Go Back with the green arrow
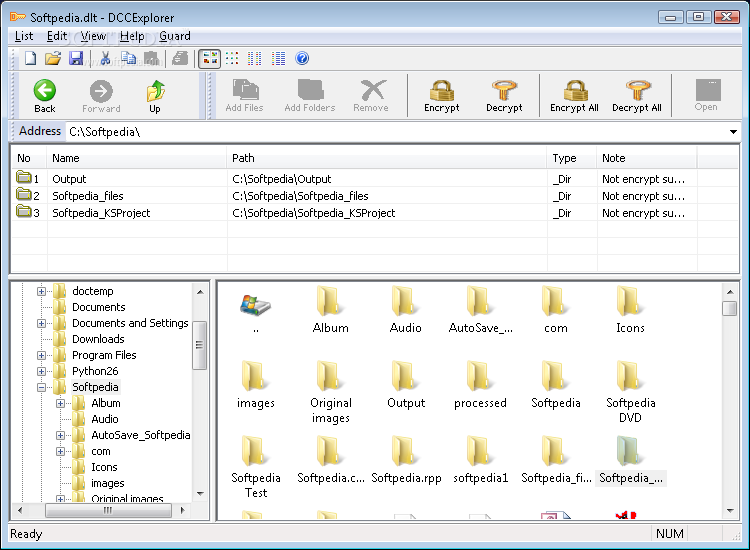The image size is (750, 550). pyautogui.click(x=45, y=96)
